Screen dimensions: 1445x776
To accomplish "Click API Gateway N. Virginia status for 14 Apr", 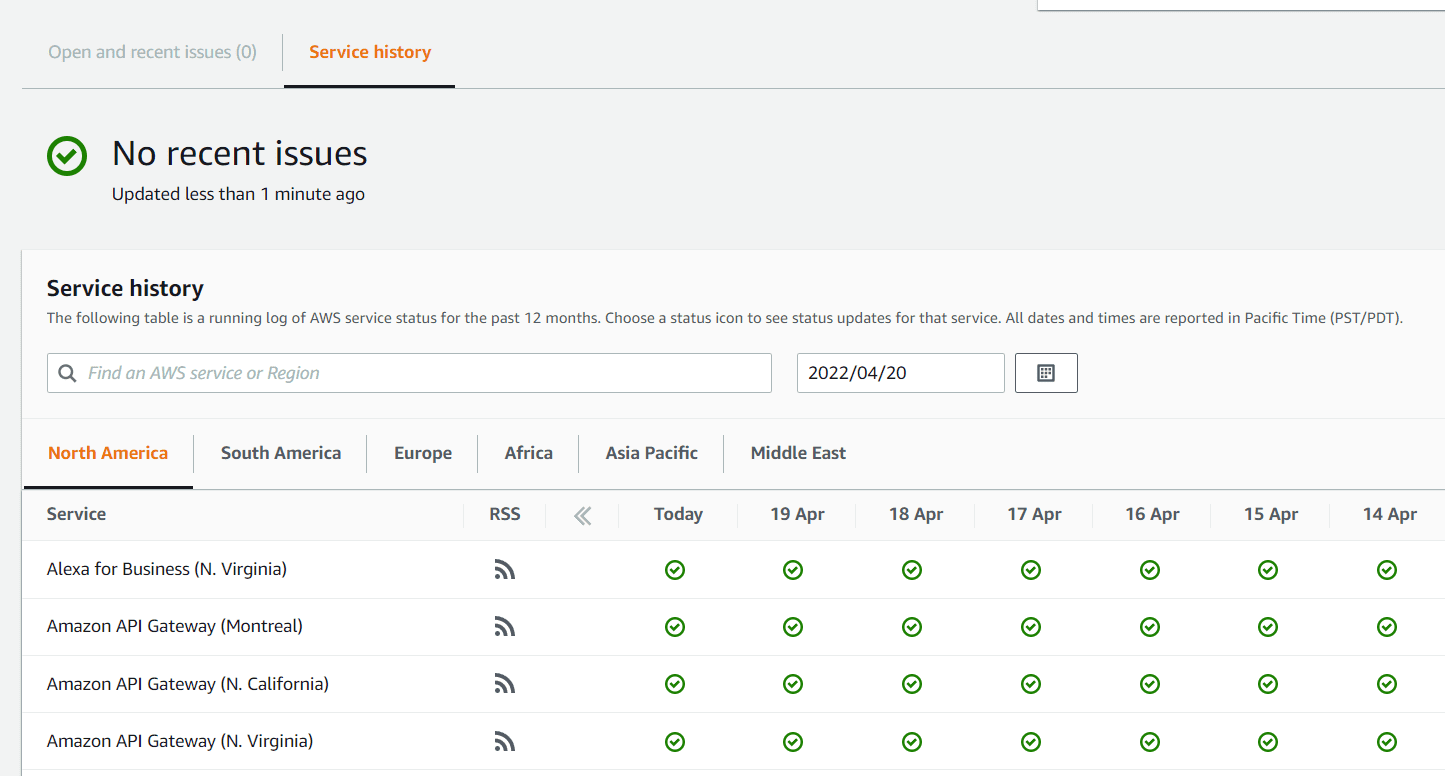I will click(x=1386, y=741).
